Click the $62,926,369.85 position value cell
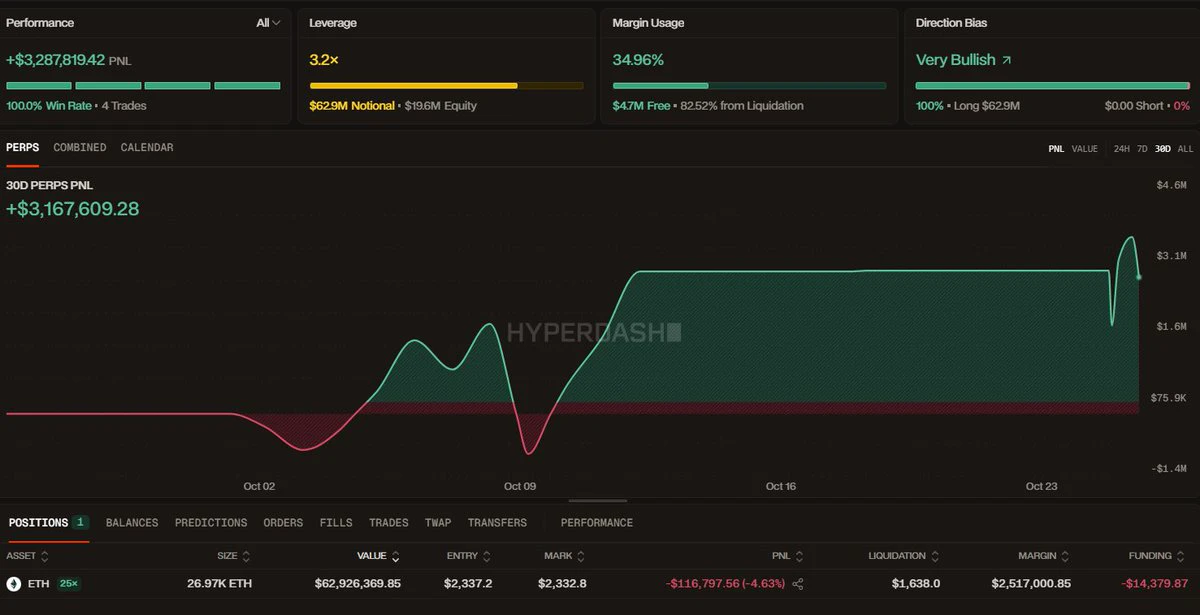Screen dimensions: 1200x615 tap(358, 584)
